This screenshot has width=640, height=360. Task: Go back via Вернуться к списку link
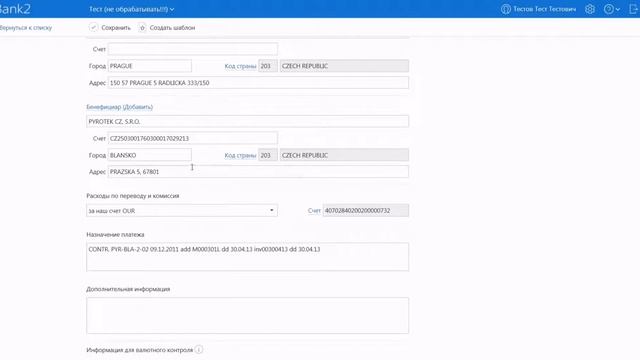[26, 28]
